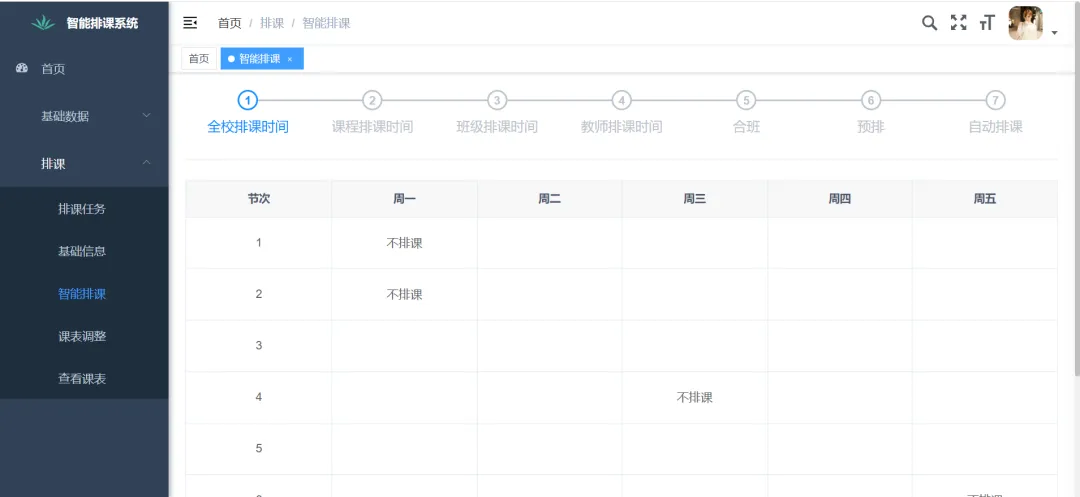Click the dashboard icon beside 首页
The image size is (1080, 497).
pos(22,68)
